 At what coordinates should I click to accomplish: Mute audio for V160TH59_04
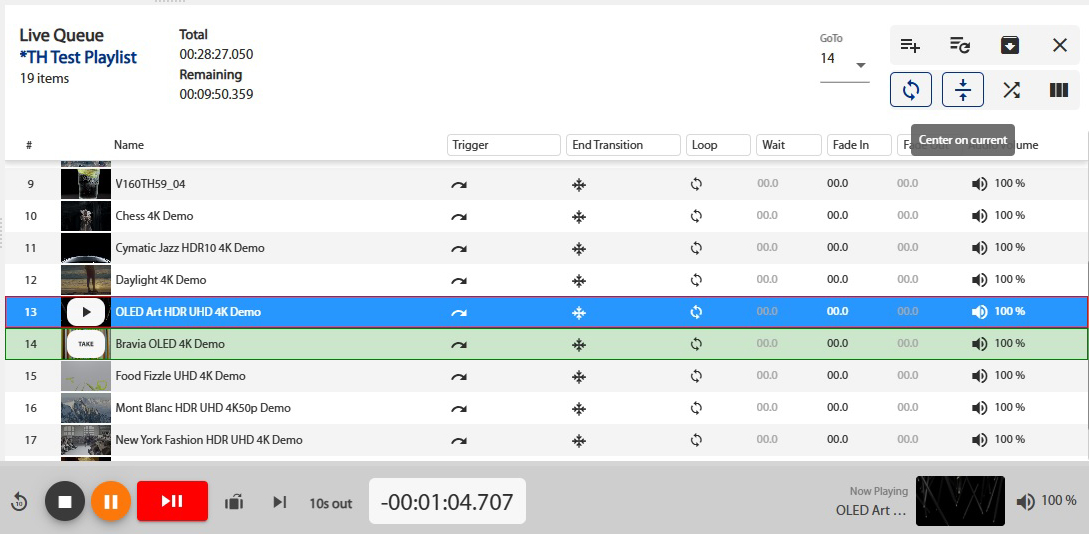coord(979,184)
